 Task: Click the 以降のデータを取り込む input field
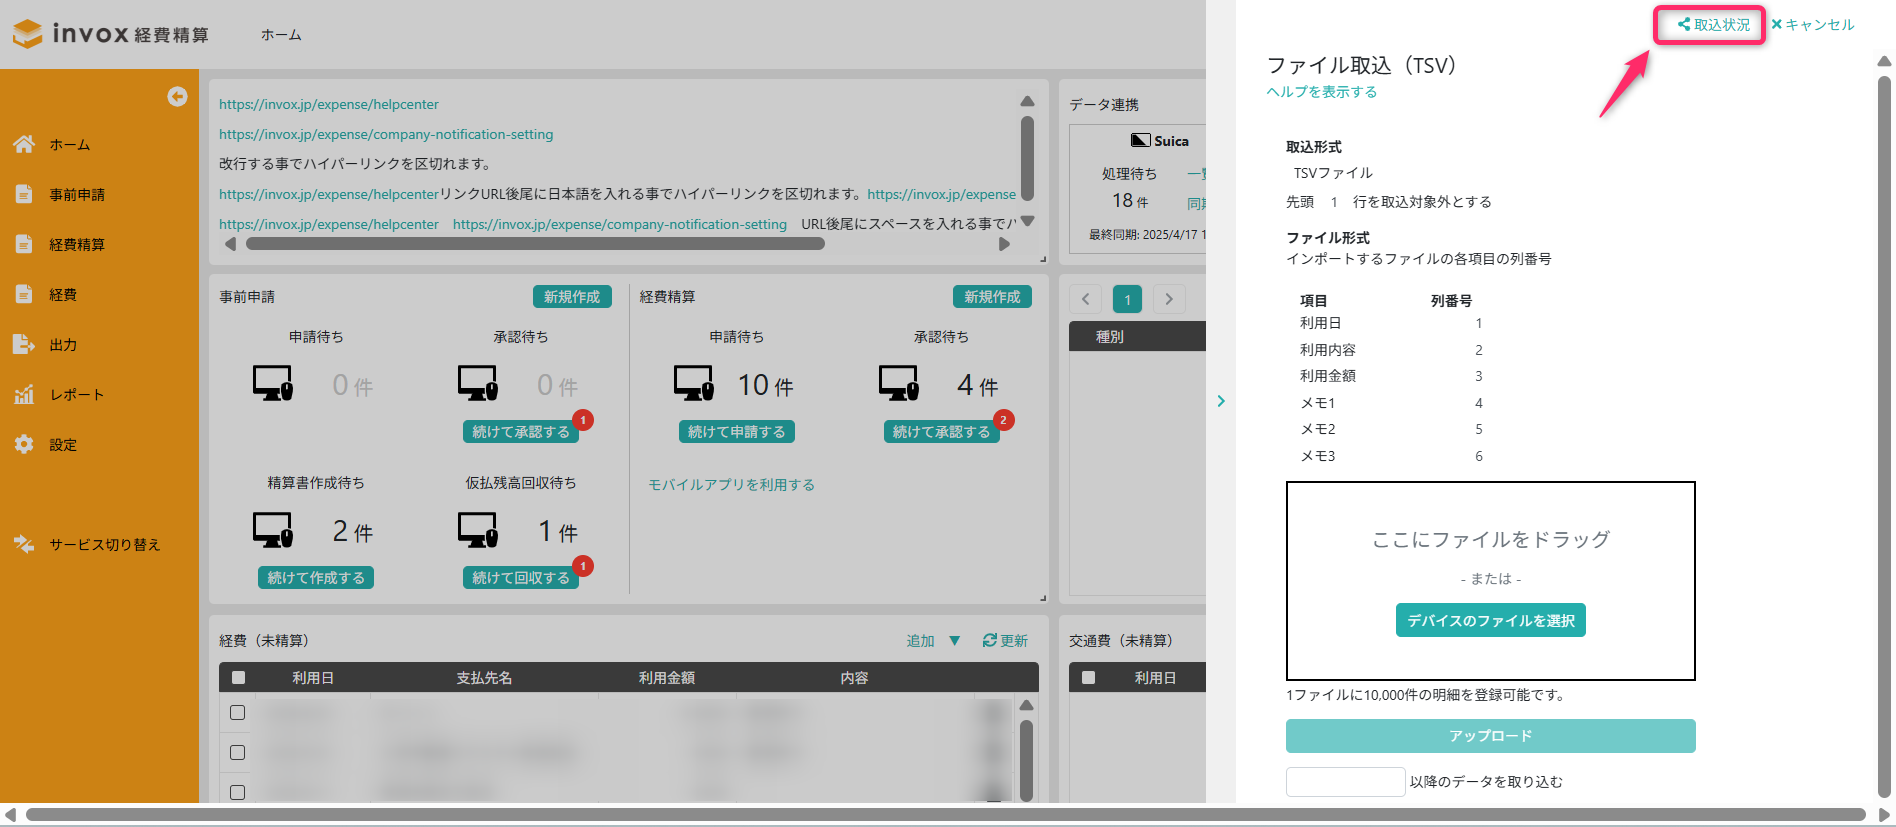[1345, 782]
